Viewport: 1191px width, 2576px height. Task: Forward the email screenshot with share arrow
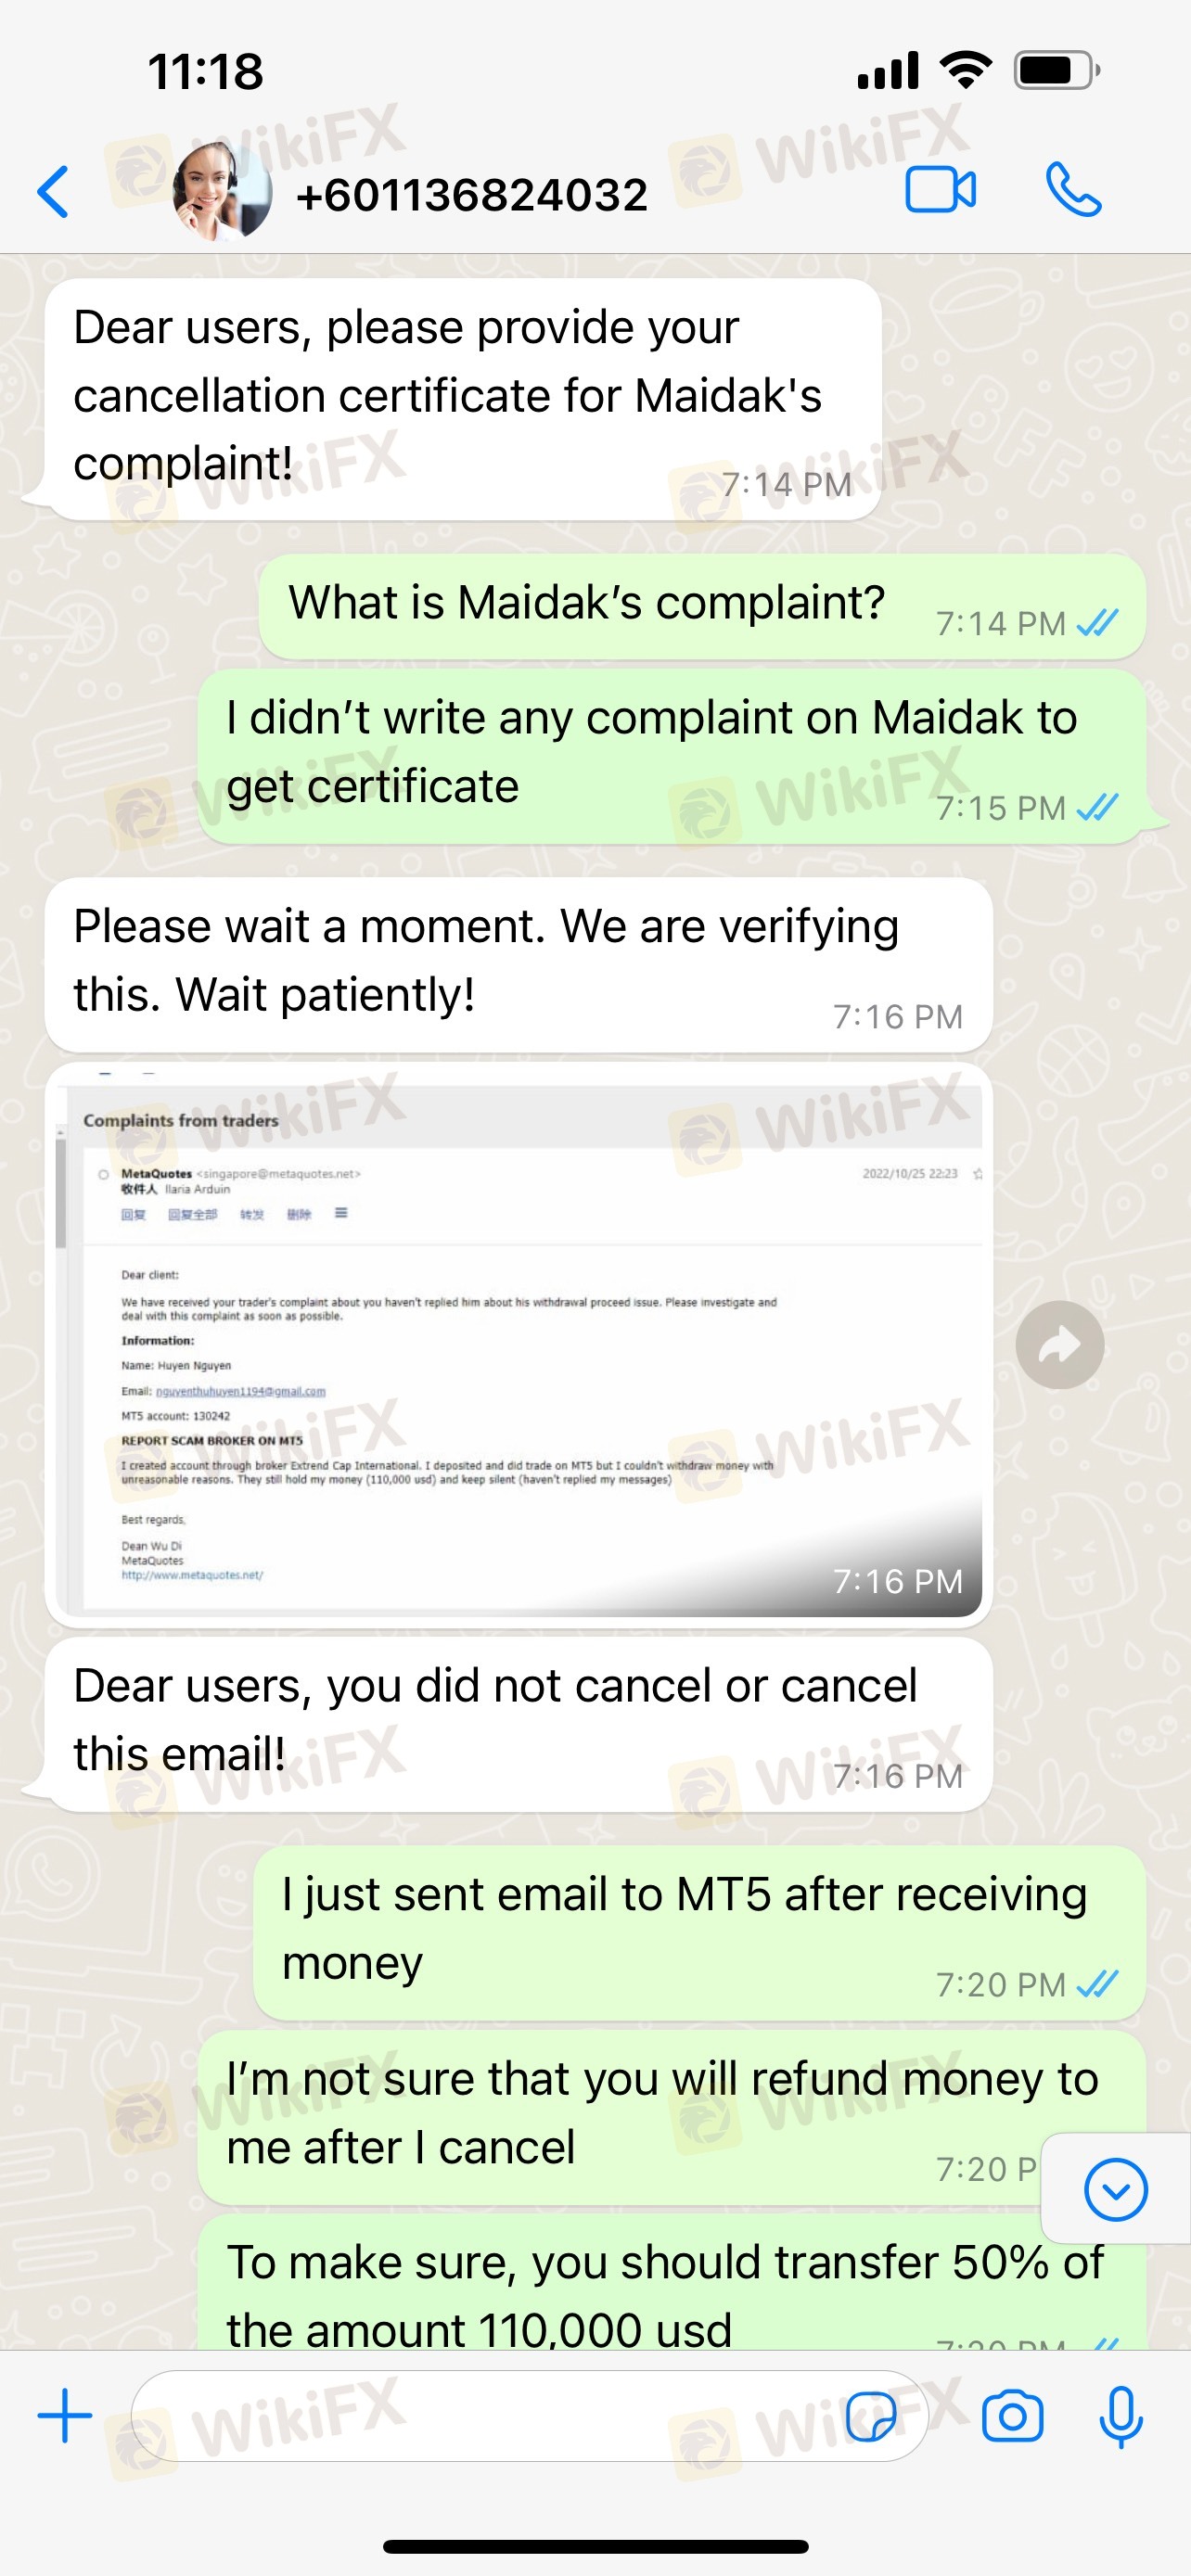pyautogui.click(x=1059, y=1344)
